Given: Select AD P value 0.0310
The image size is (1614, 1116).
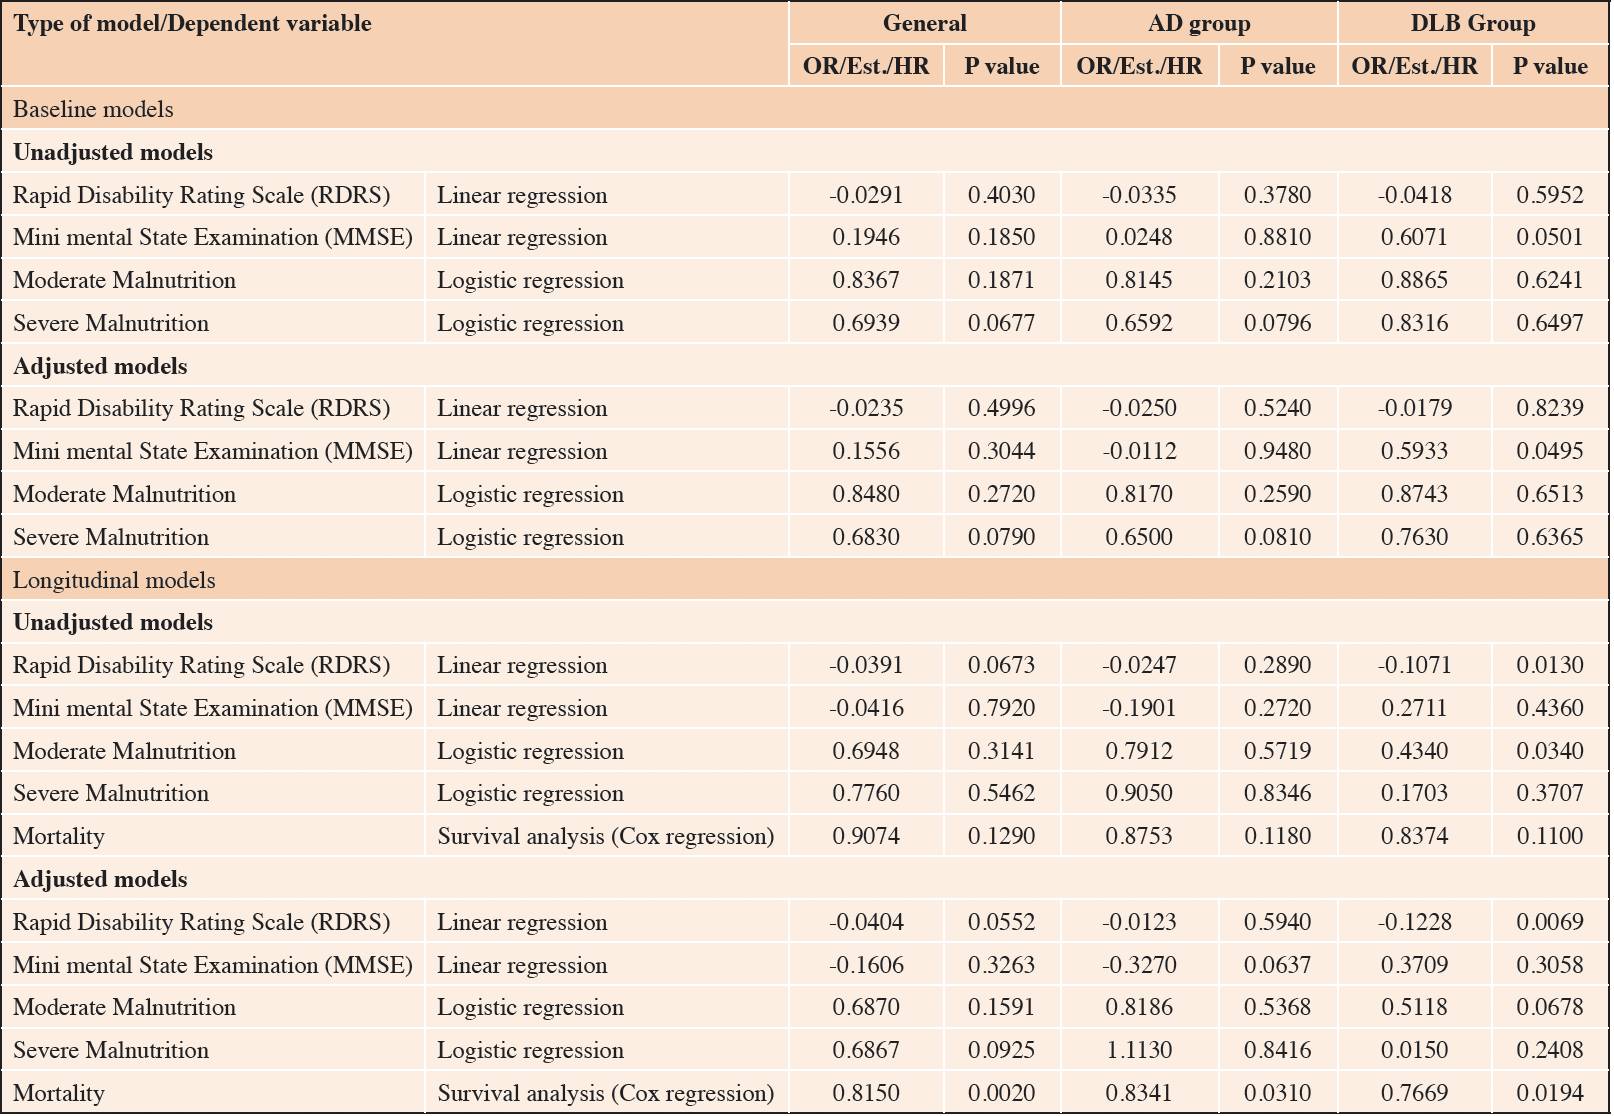Looking at the screenshot, I should (1277, 1093).
